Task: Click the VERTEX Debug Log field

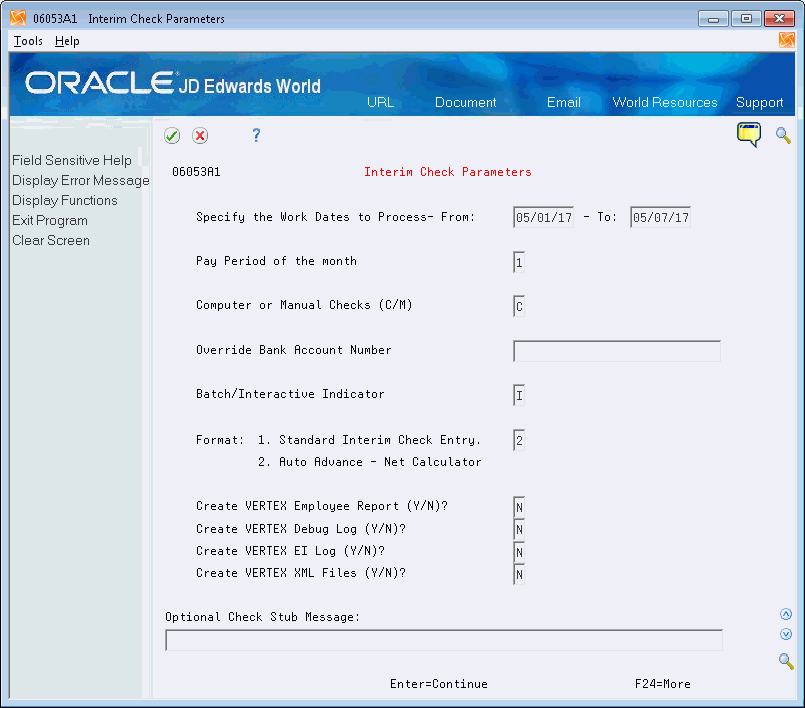Action: [519, 529]
